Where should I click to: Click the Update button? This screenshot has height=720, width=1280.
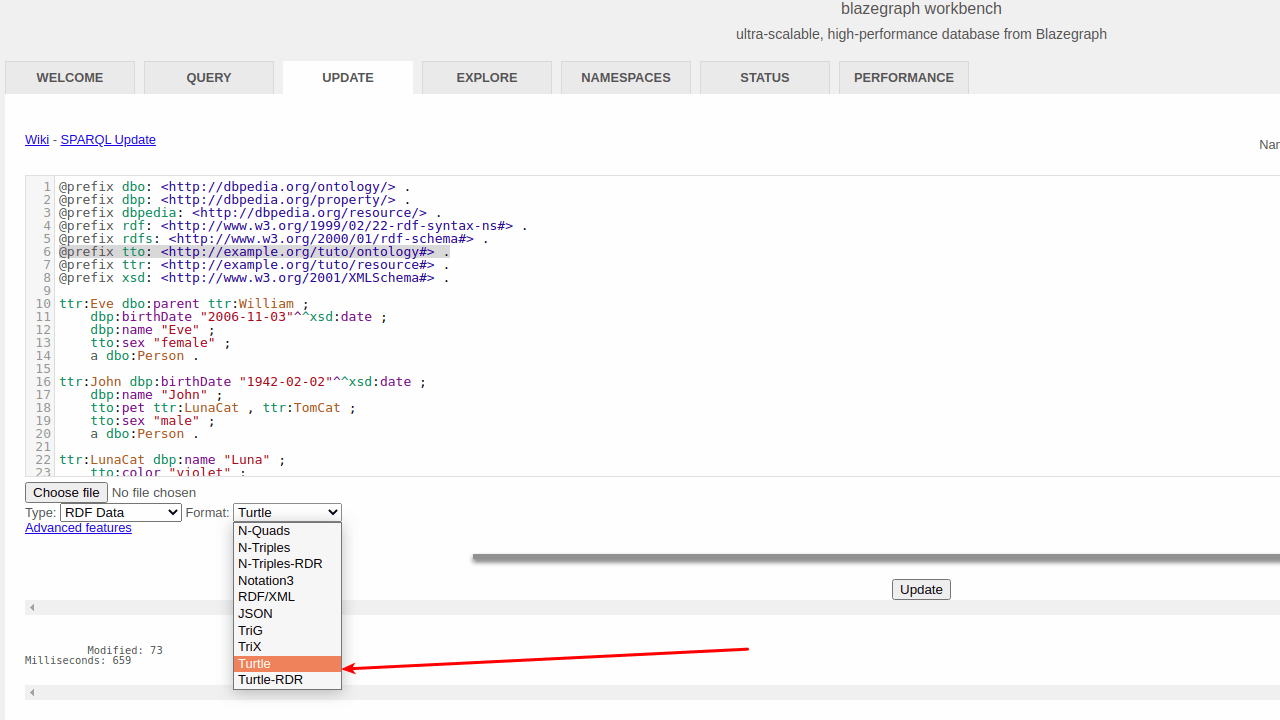(x=921, y=589)
